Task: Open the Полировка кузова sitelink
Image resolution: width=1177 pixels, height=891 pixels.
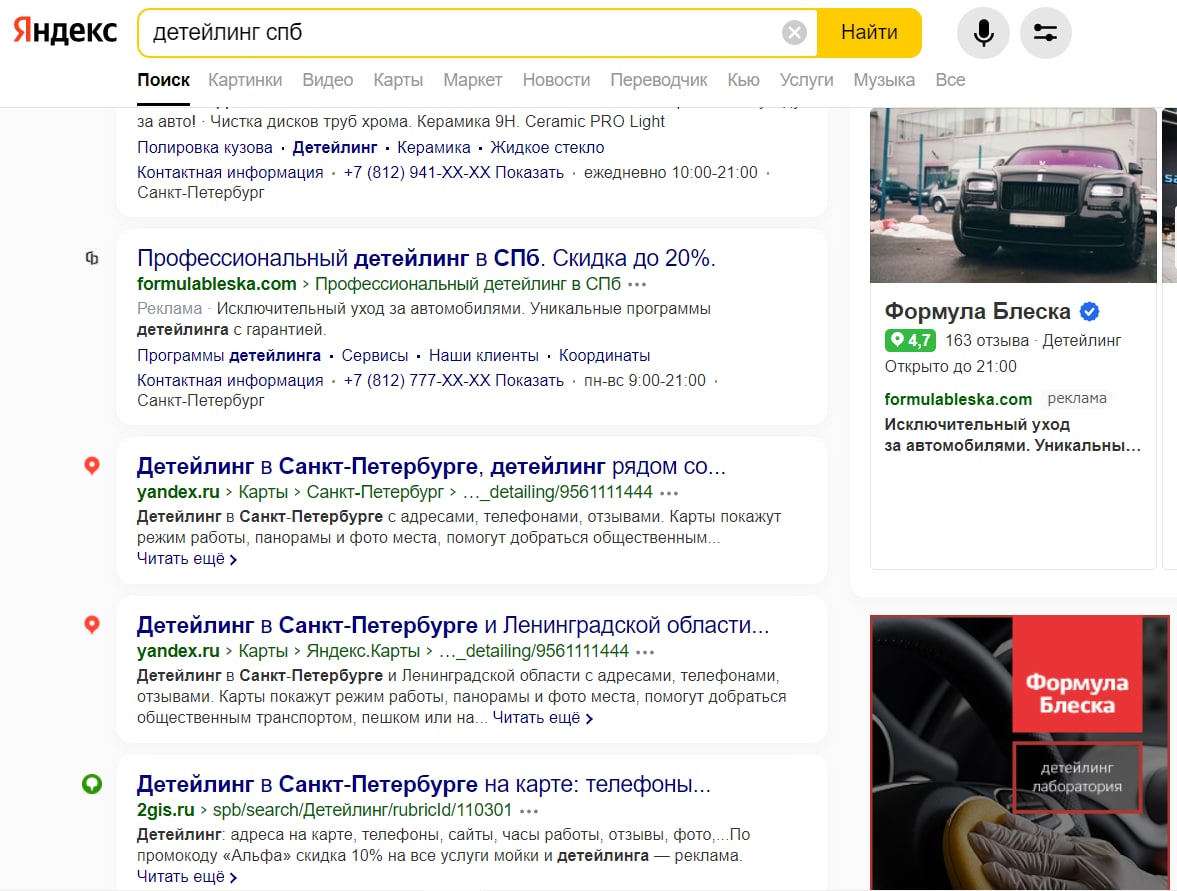Action: [x=204, y=147]
